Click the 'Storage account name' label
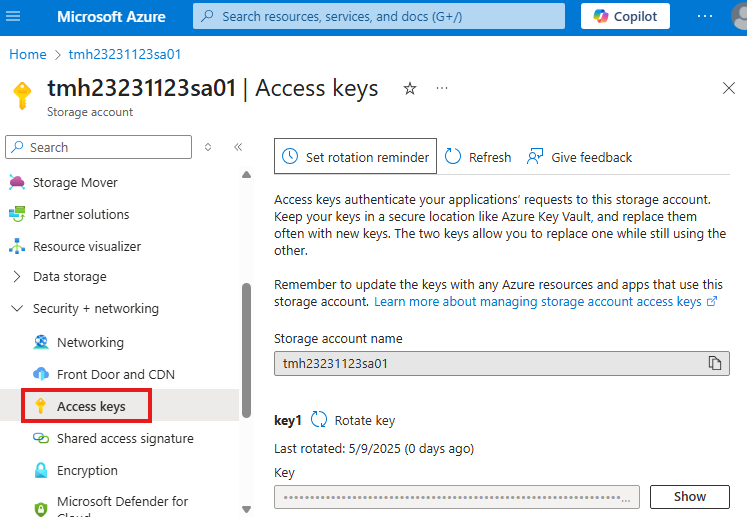The width and height of the screenshot is (747, 518). (338, 339)
